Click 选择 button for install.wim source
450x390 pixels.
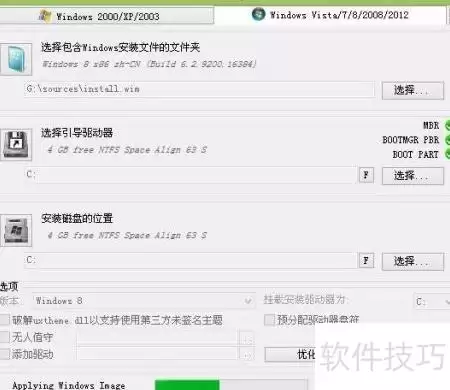pyautogui.click(x=413, y=90)
